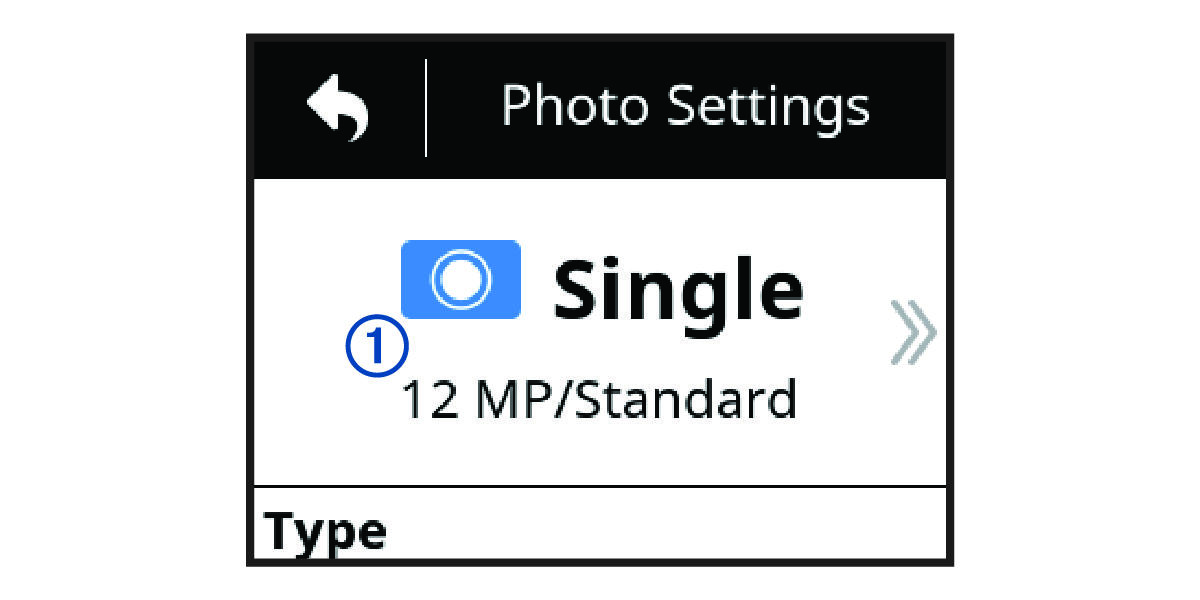Image resolution: width=1200 pixels, height=600 pixels.
Task: Click the circled number 1 callout
Action: [x=375, y=345]
